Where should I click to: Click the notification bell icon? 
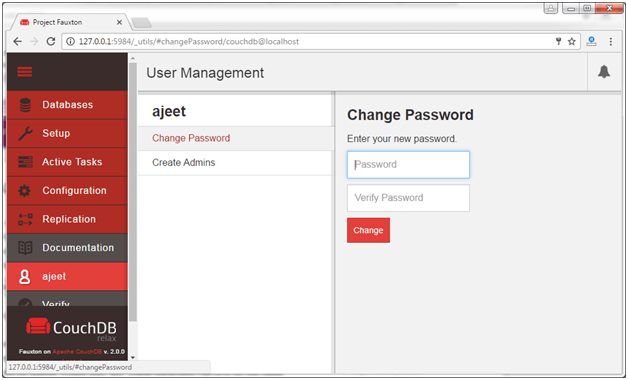click(604, 72)
